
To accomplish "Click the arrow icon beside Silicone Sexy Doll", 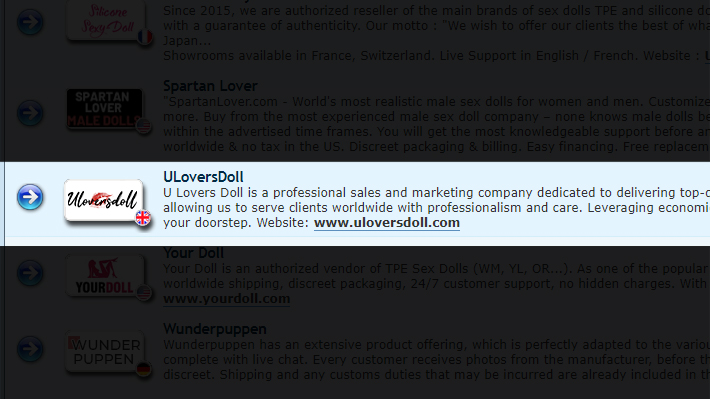I will click(x=30, y=22).
